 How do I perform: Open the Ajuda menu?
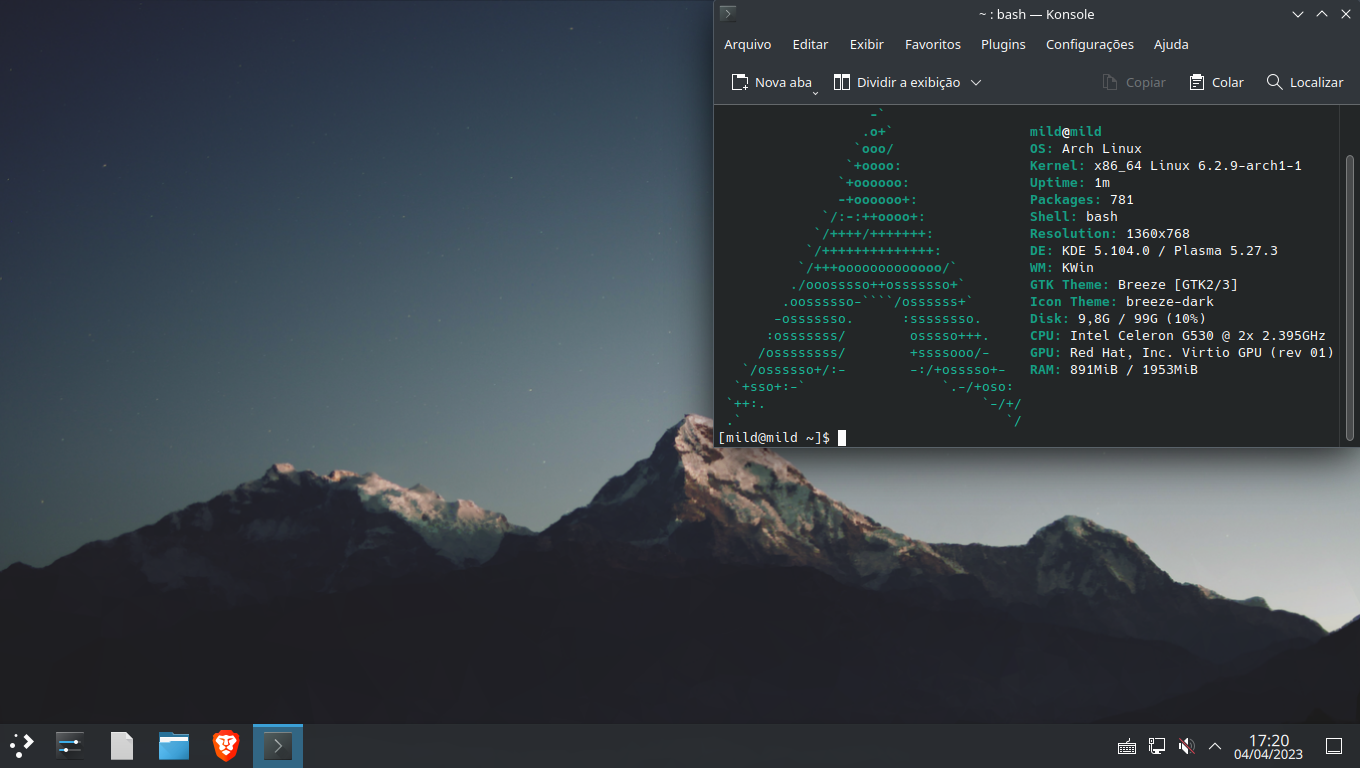coord(1171,44)
